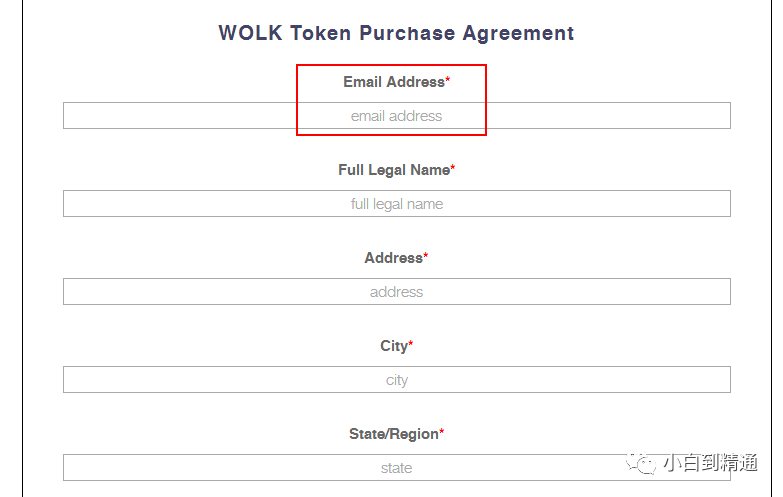Click the red highlight box's top border
Viewport: 783px width, 497px height.
(391, 66)
